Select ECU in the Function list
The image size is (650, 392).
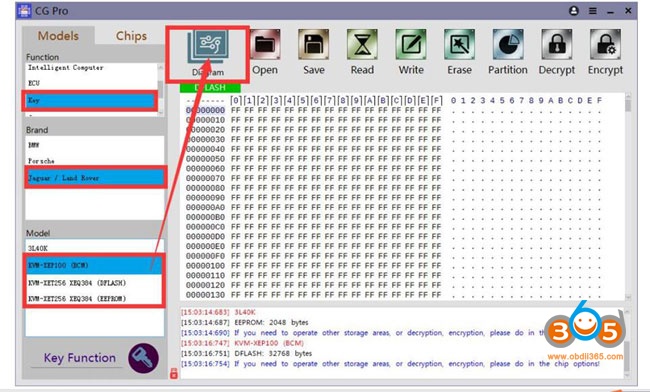tap(91, 83)
